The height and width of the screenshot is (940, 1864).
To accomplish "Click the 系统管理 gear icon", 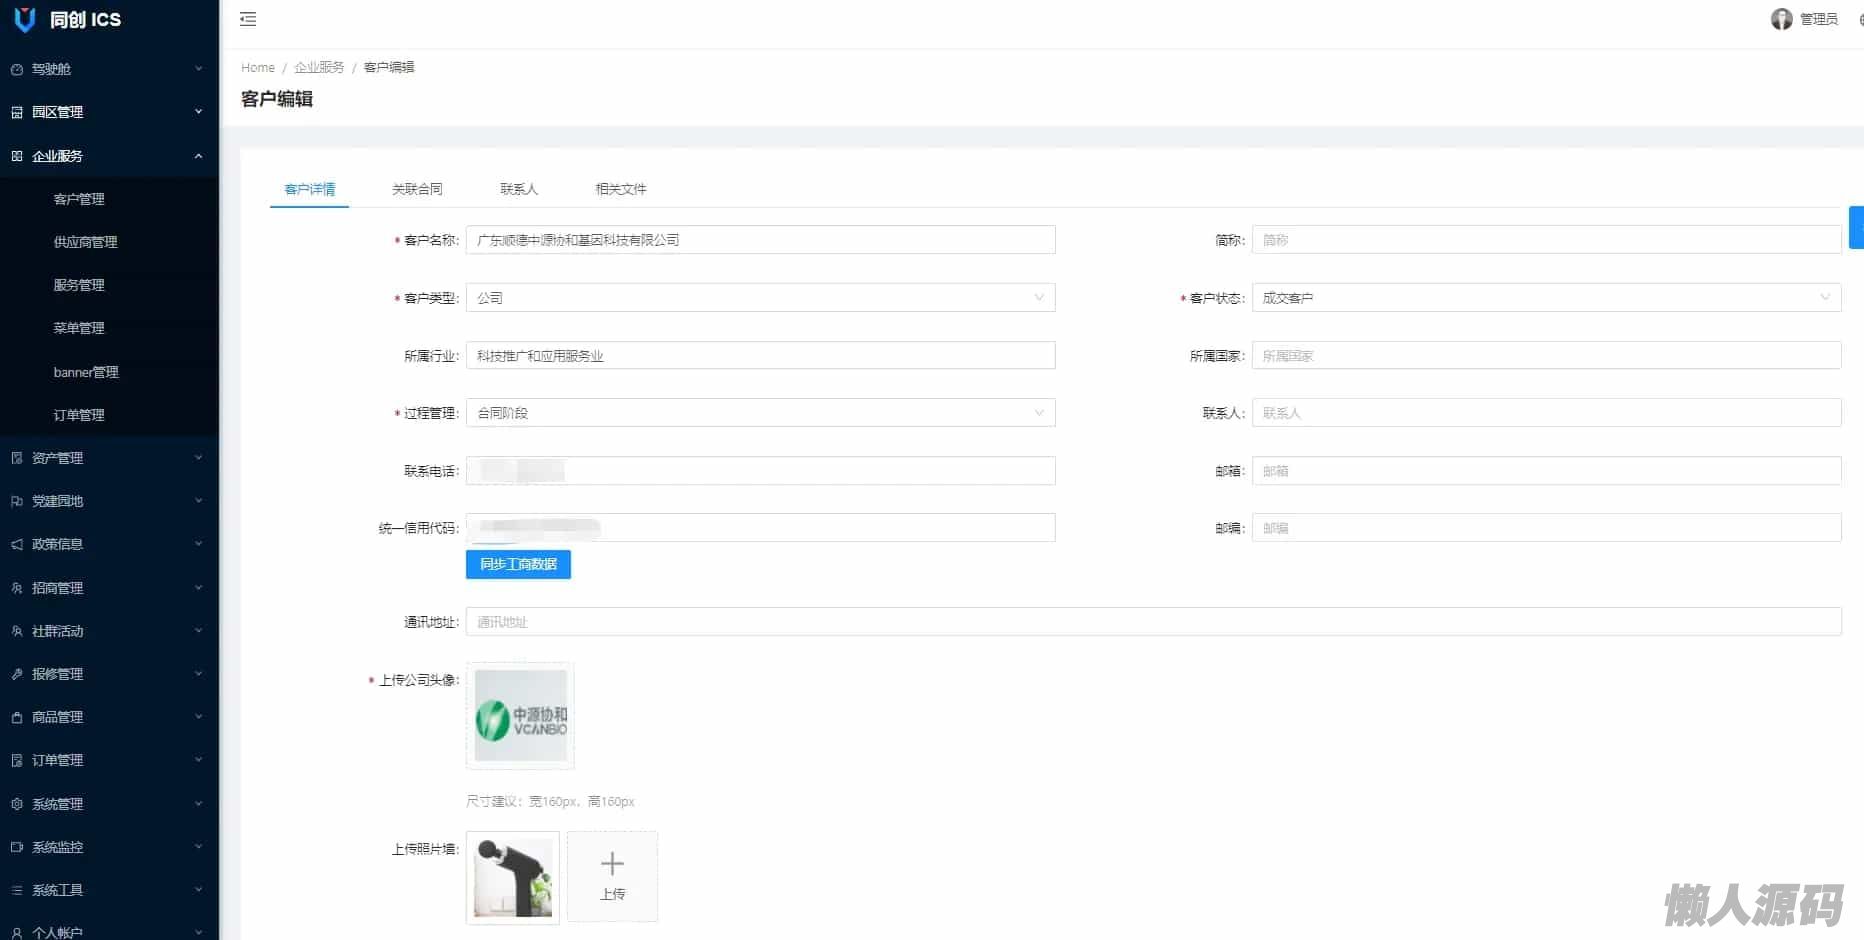I will [x=16, y=804].
